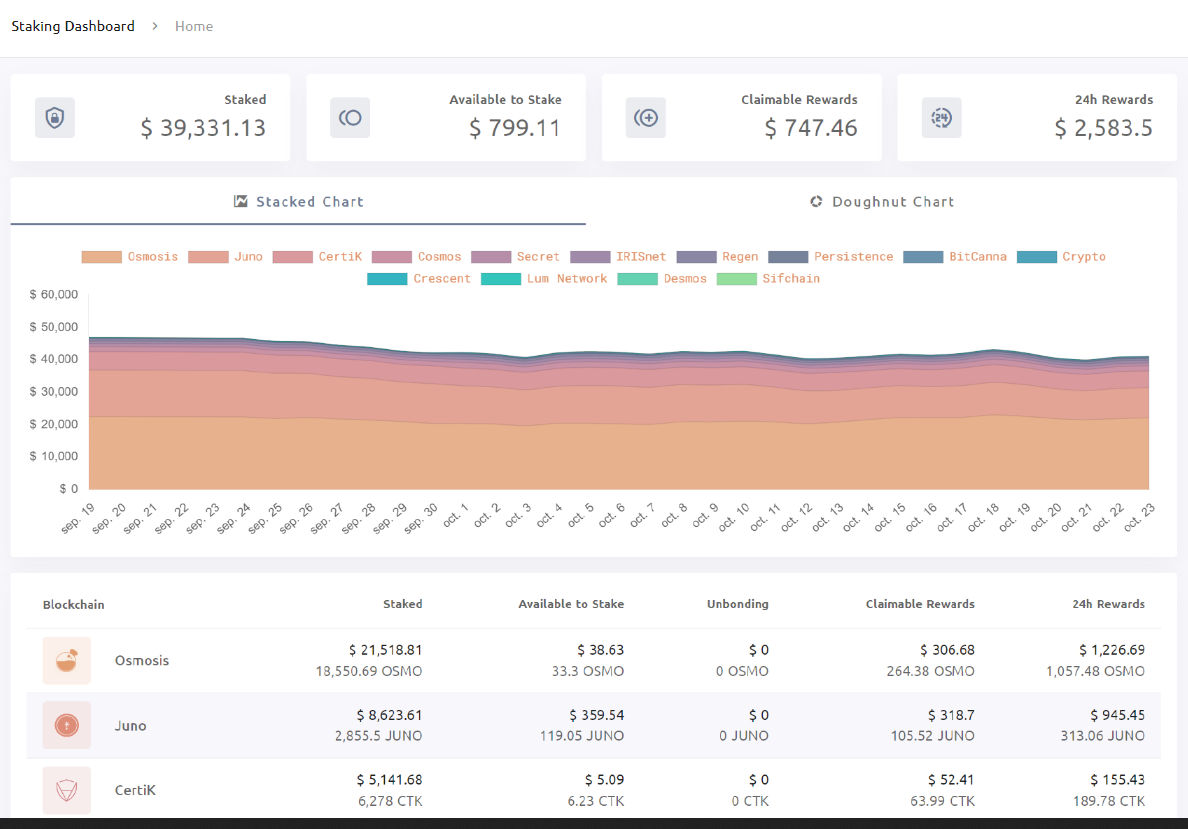The height and width of the screenshot is (829, 1188).
Task: Open Staking Dashboard breadcrumb link
Action: click(x=73, y=26)
